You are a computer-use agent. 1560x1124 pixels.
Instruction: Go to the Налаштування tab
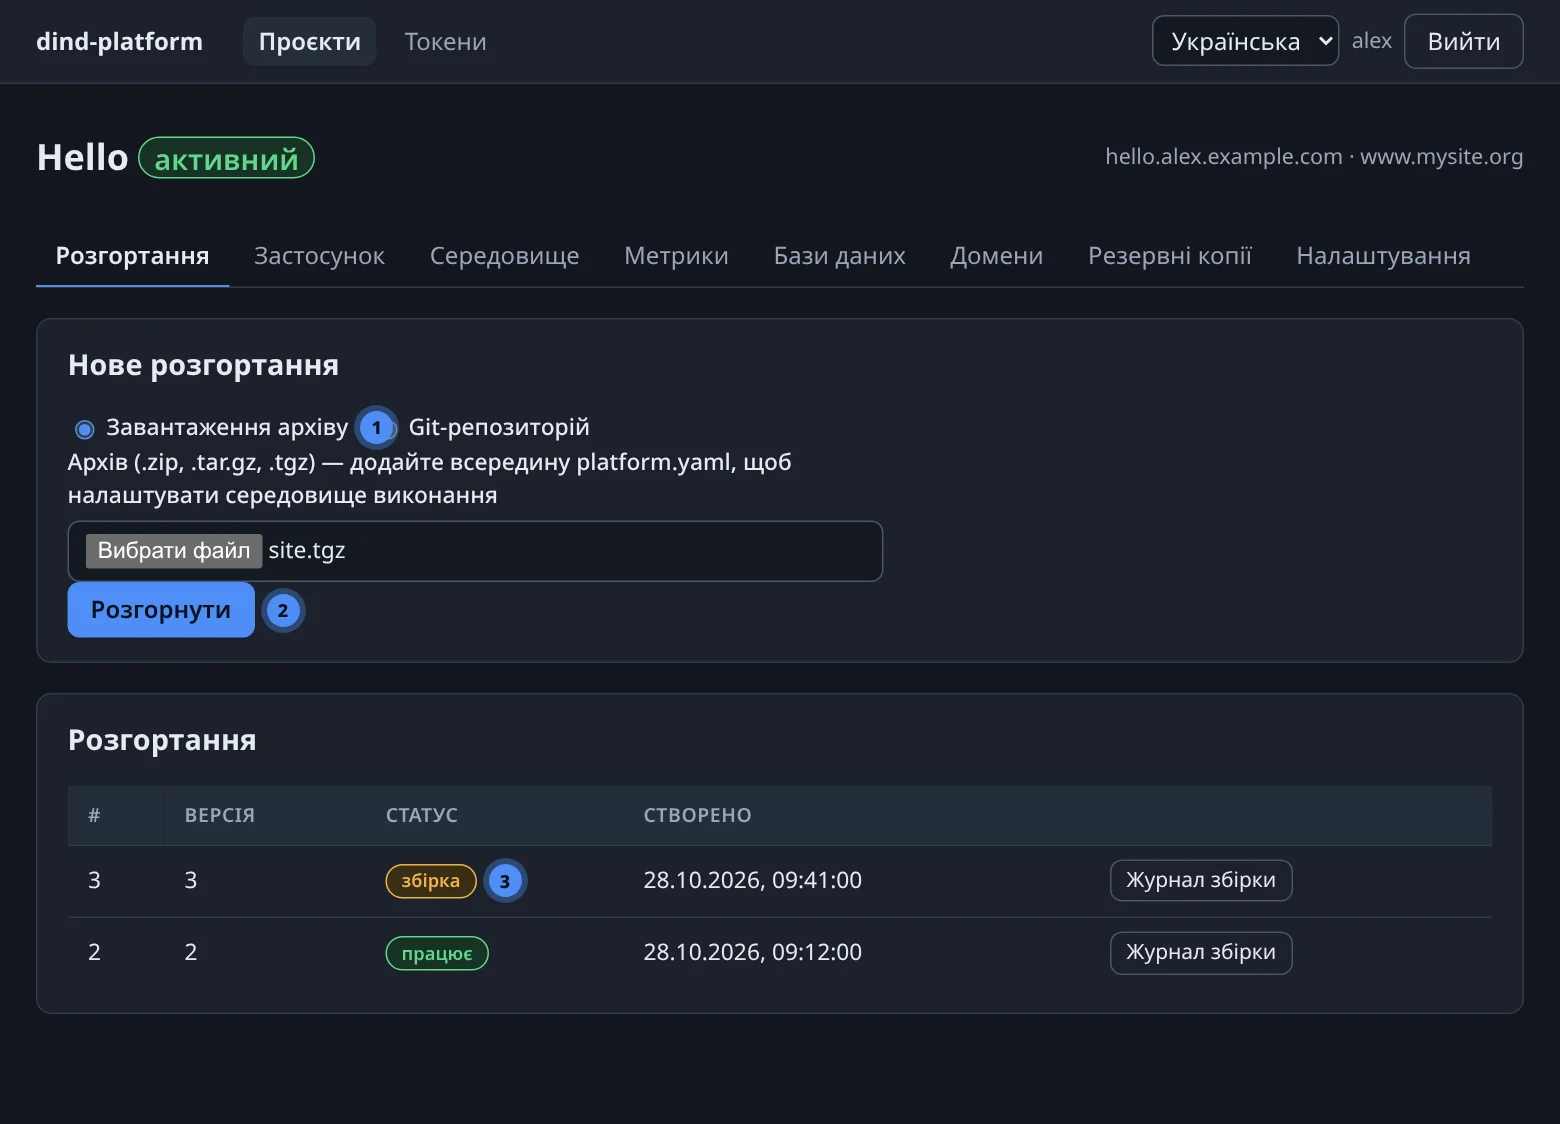click(1383, 256)
